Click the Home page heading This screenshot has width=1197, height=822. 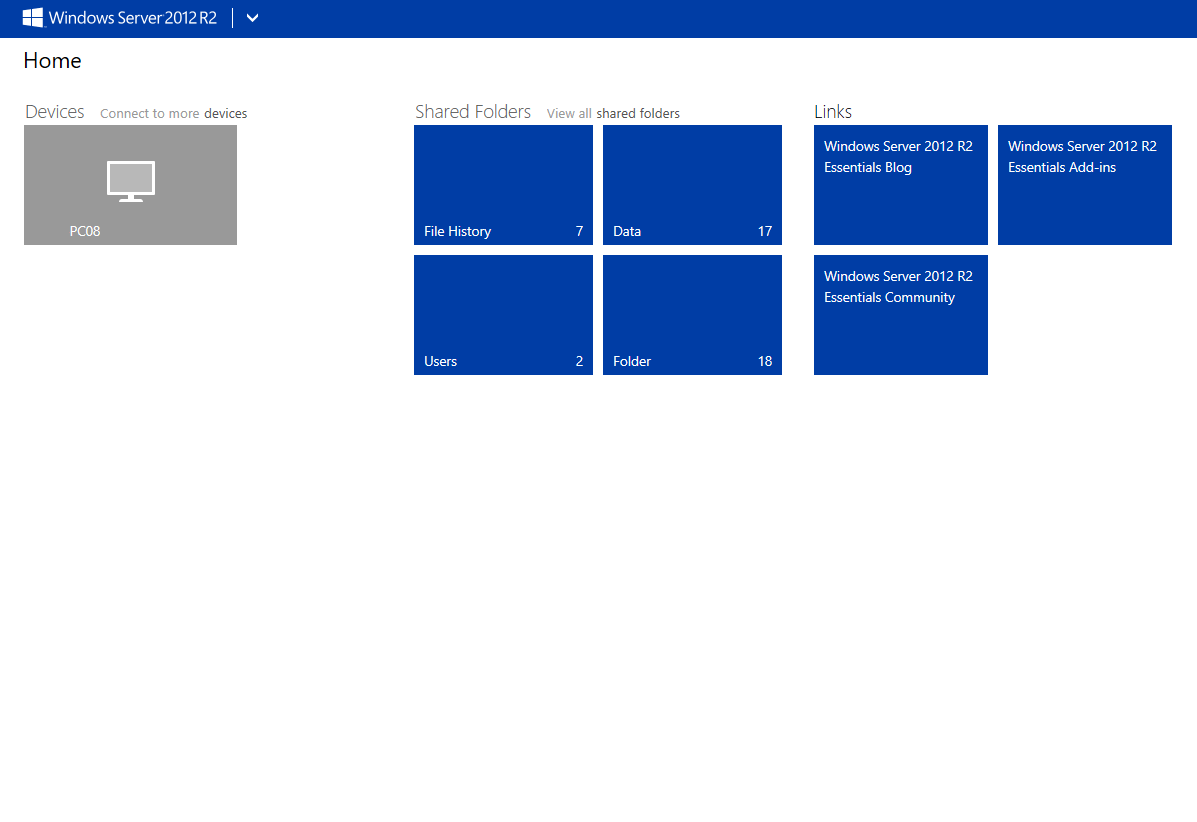click(x=52, y=60)
